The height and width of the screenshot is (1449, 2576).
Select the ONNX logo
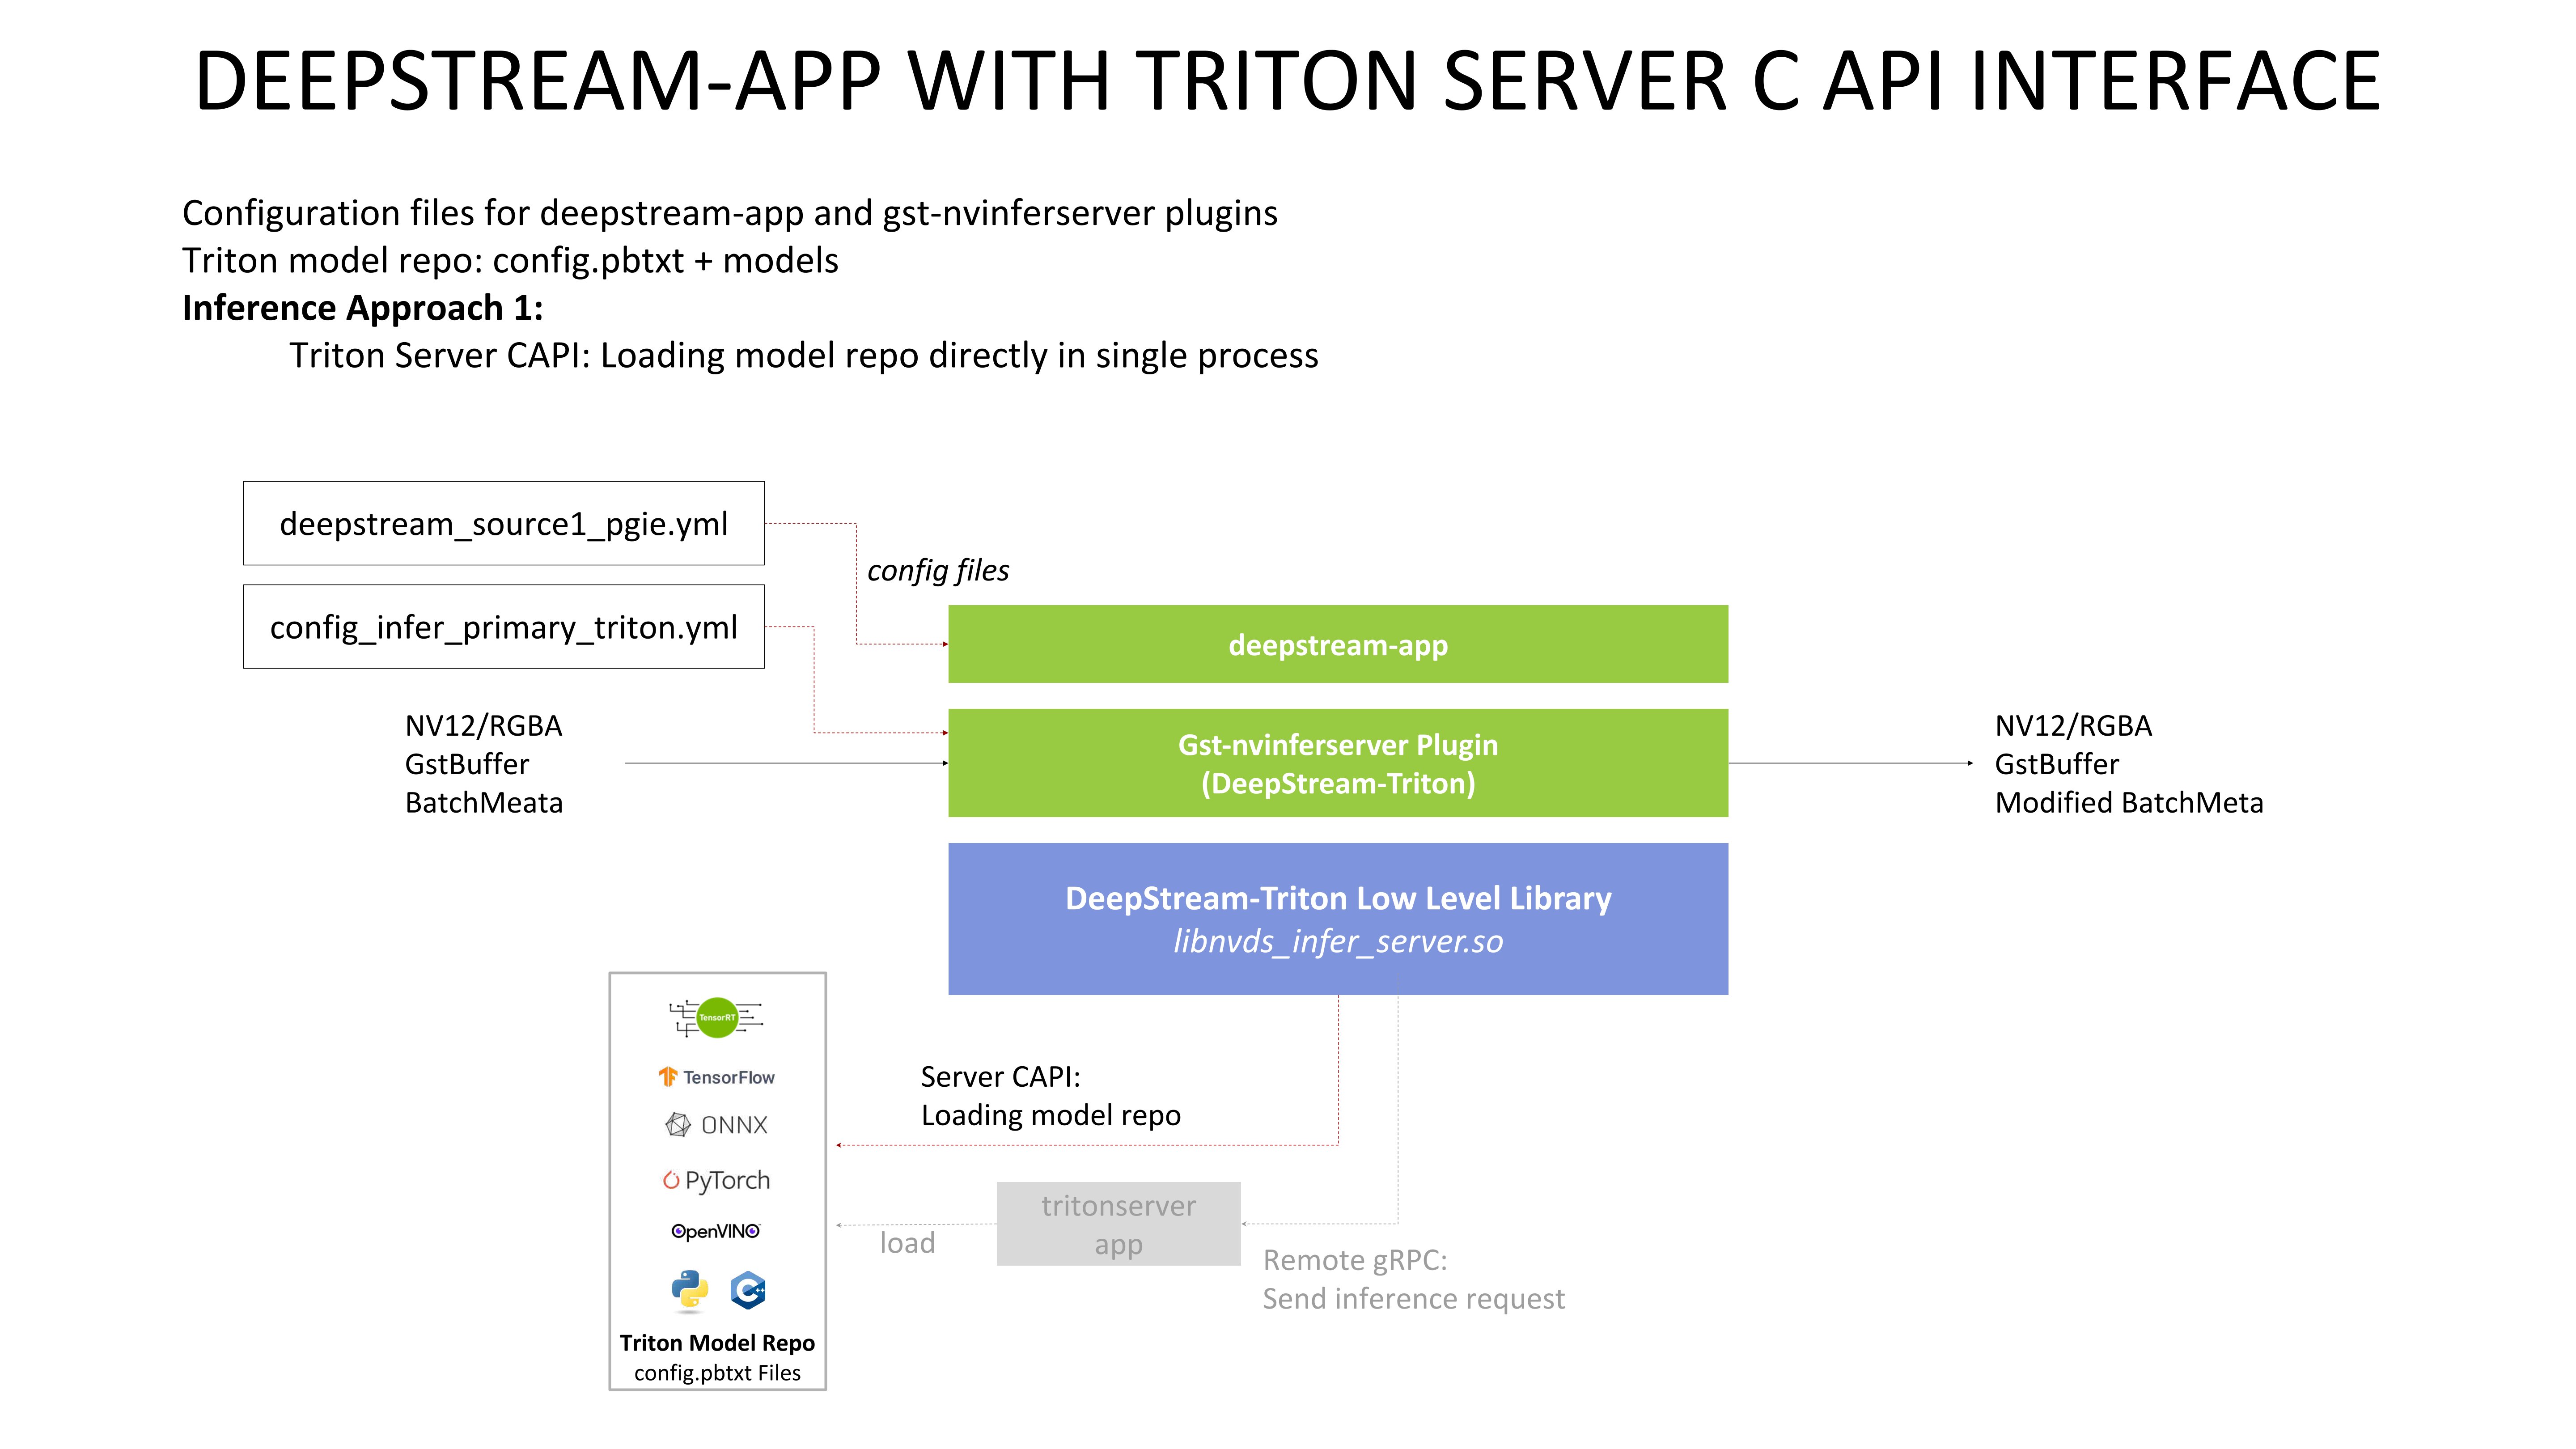tap(716, 1125)
